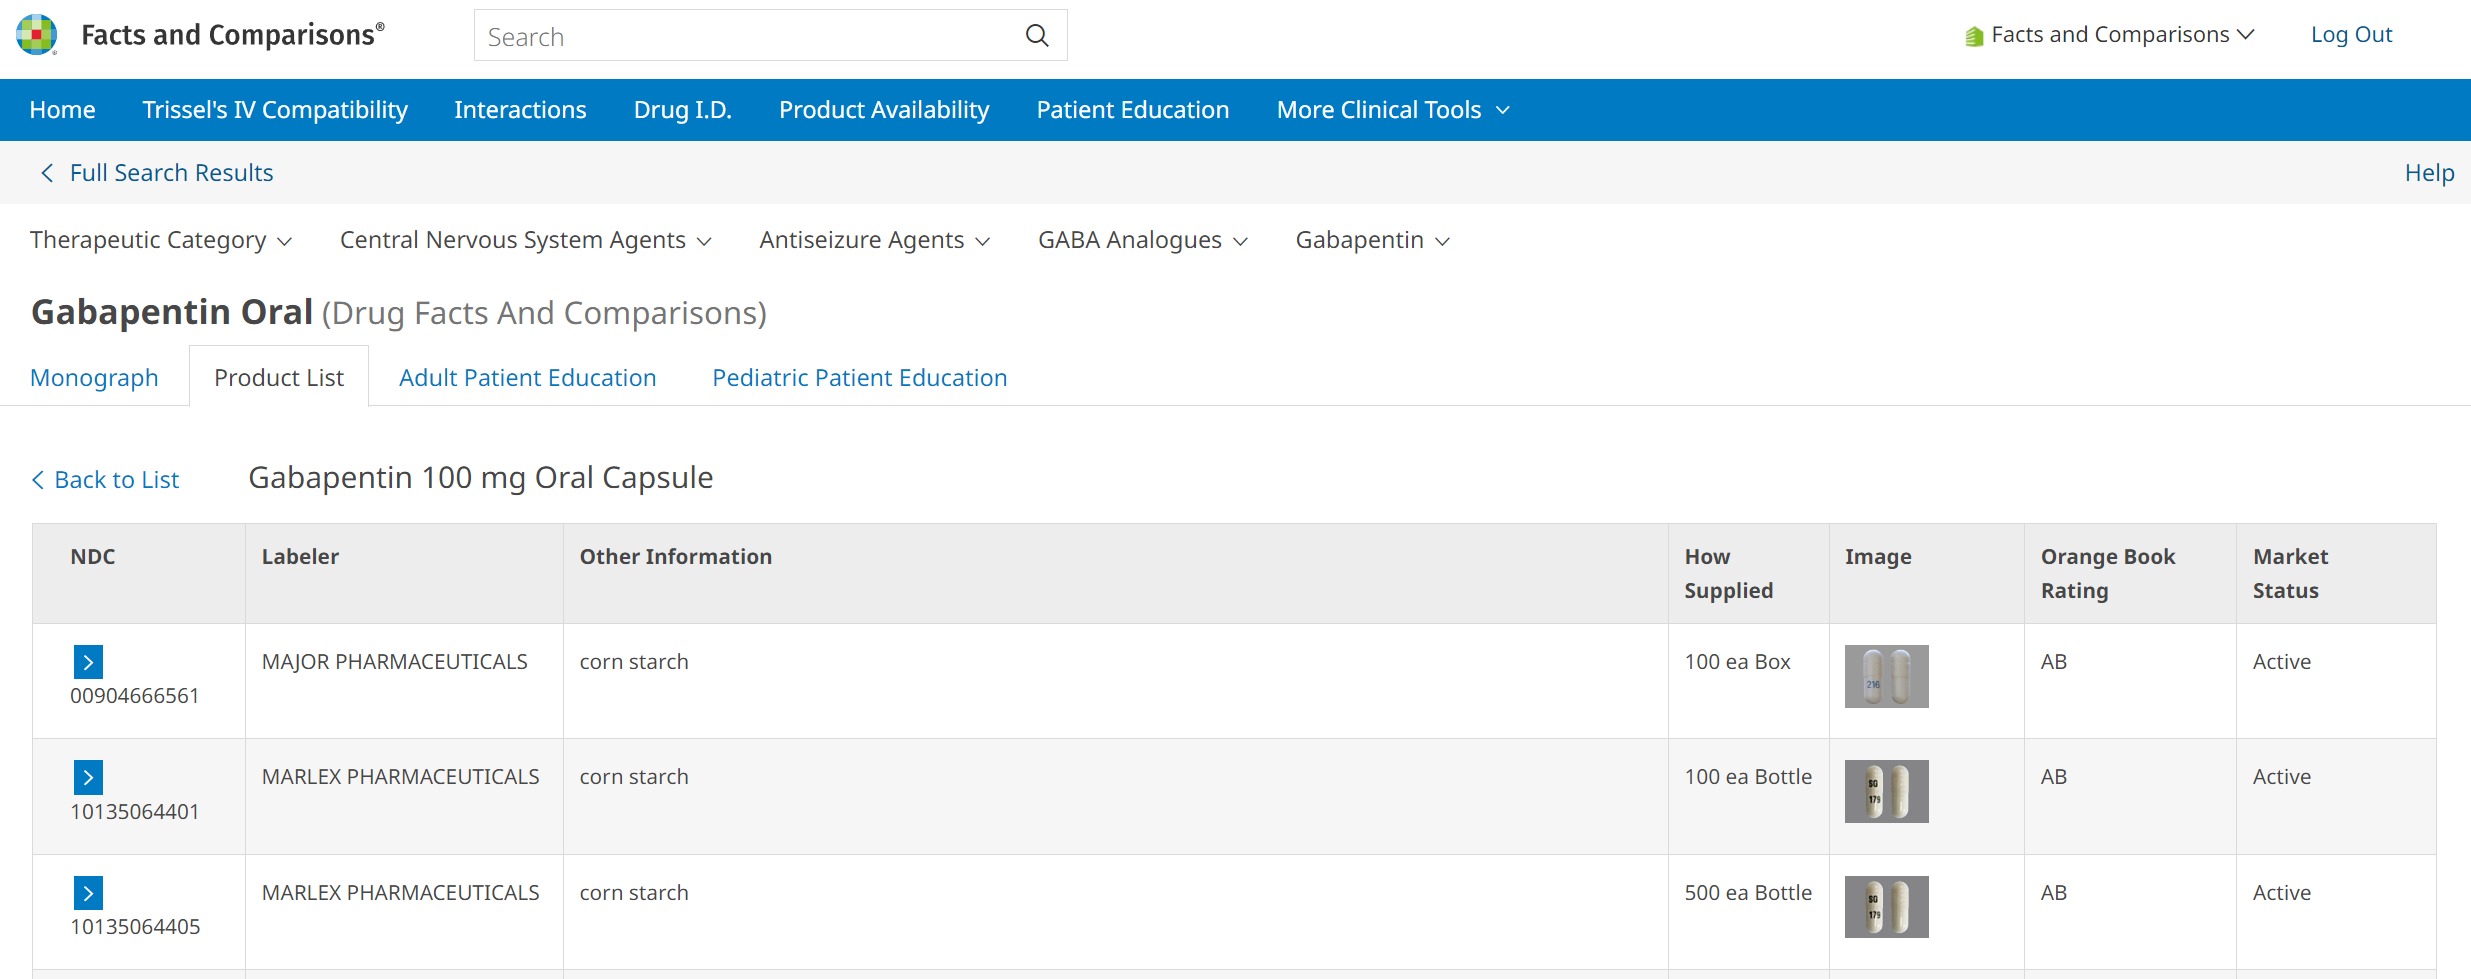Expand the row for NDC 10135064405
Viewport: 2471px width, 979px height.
88,893
